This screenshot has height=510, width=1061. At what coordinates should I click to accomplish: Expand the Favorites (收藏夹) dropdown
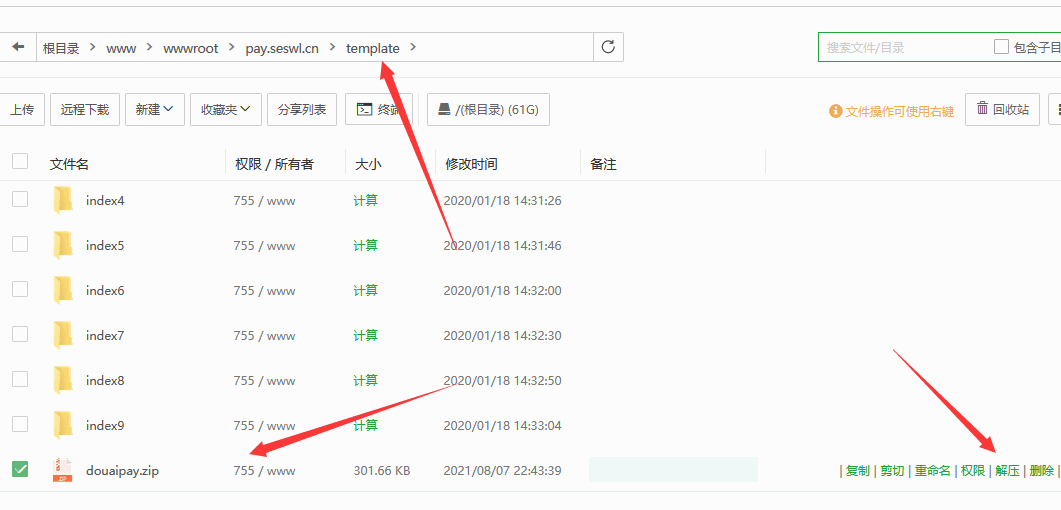click(226, 110)
